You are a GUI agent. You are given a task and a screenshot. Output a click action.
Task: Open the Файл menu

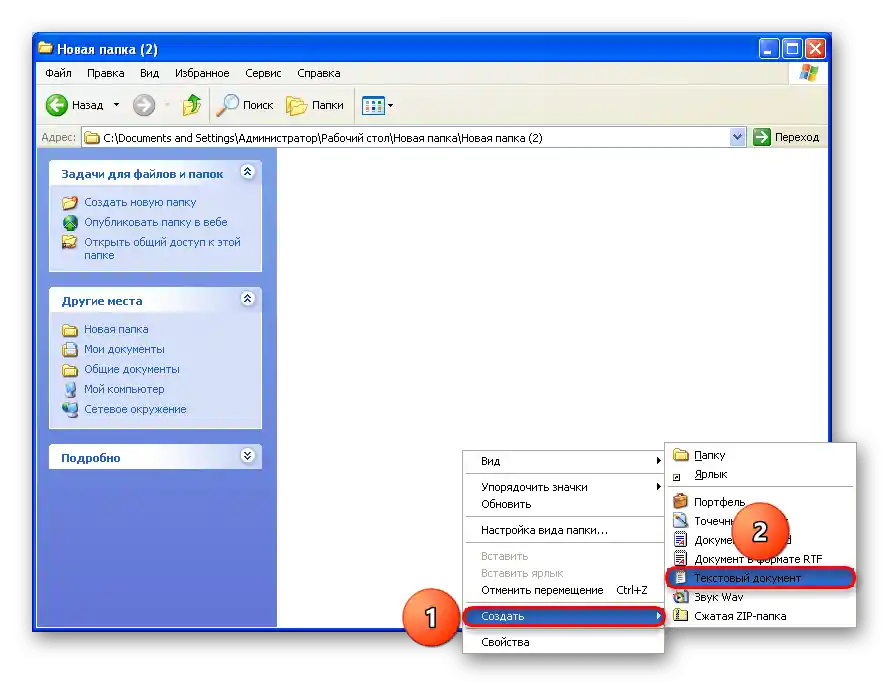click(x=58, y=73)
